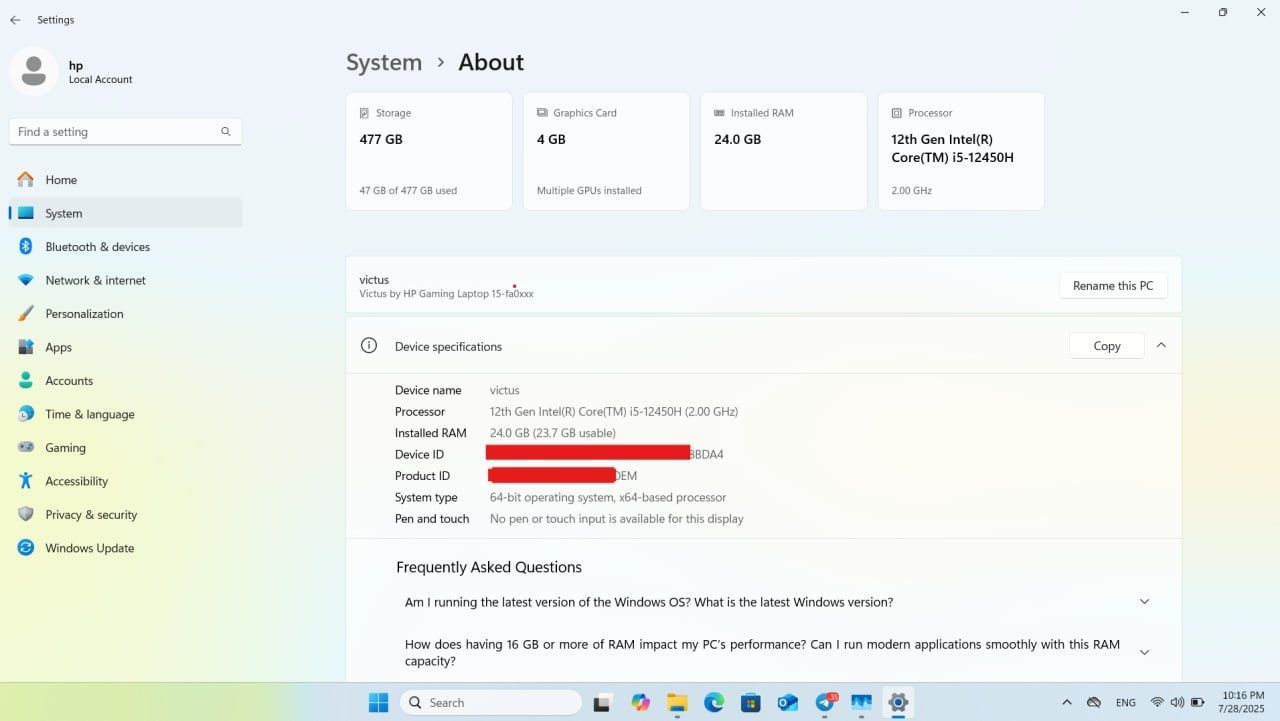Open the hp Local Account profile
The height and width of the screenshot is (721, 1280).
[72, 71]
